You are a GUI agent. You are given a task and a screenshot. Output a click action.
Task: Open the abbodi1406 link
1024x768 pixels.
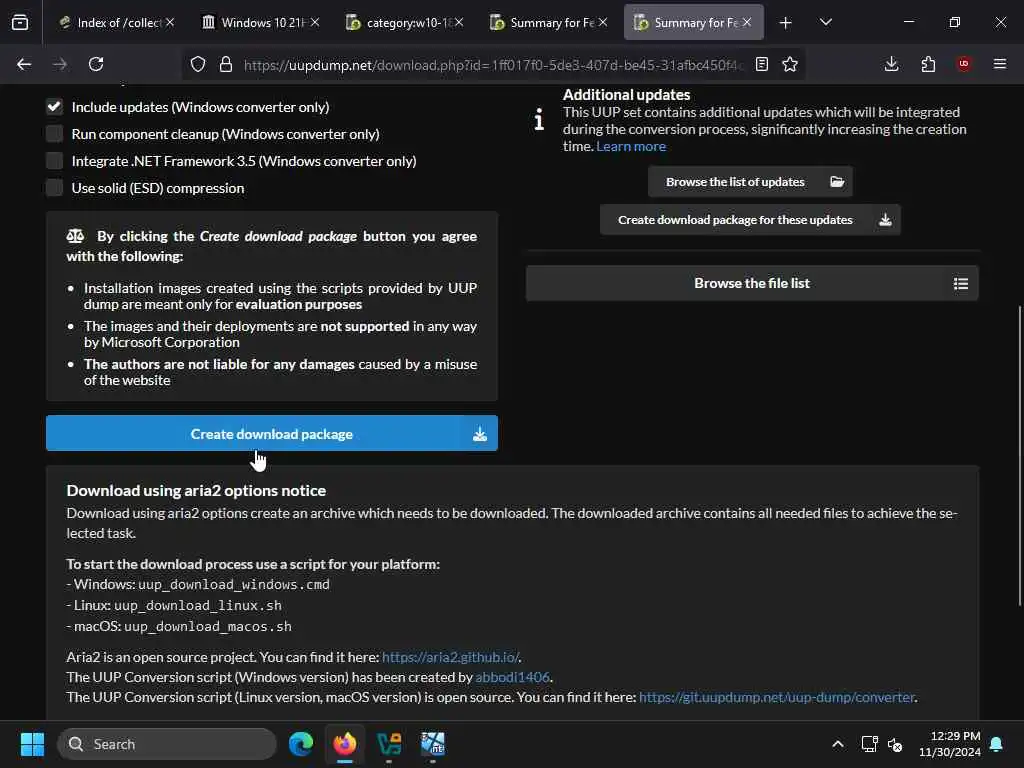coord(513,677)
